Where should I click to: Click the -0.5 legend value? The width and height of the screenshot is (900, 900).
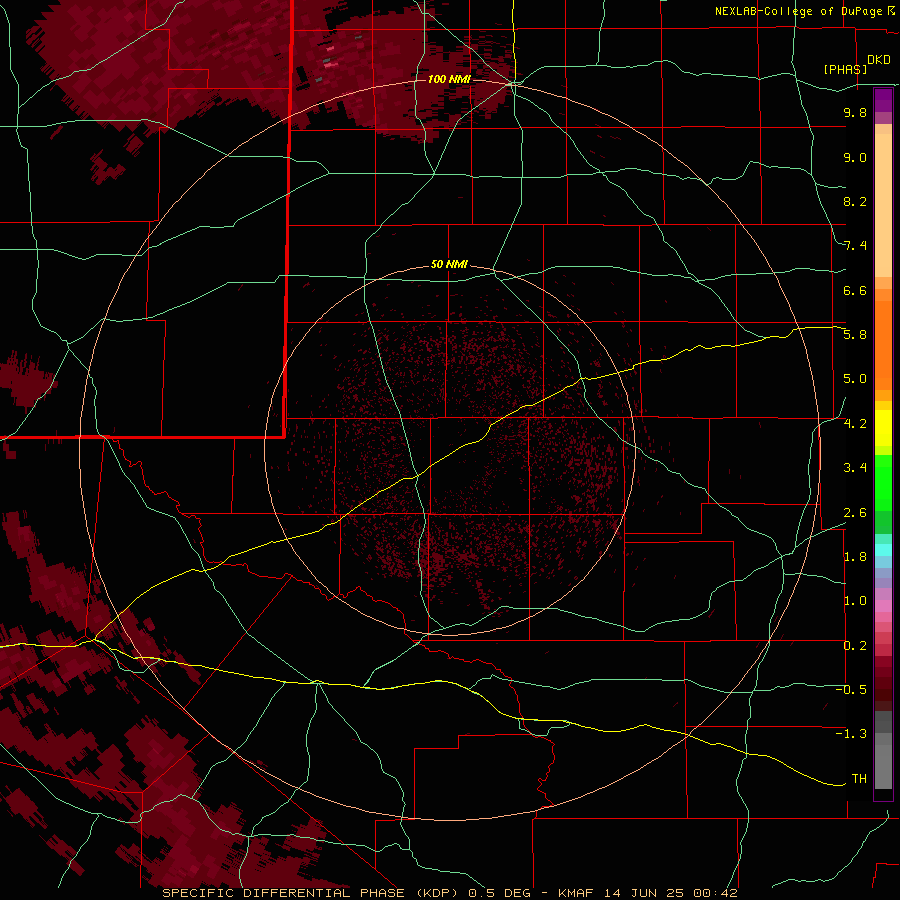tap(851, 690)
